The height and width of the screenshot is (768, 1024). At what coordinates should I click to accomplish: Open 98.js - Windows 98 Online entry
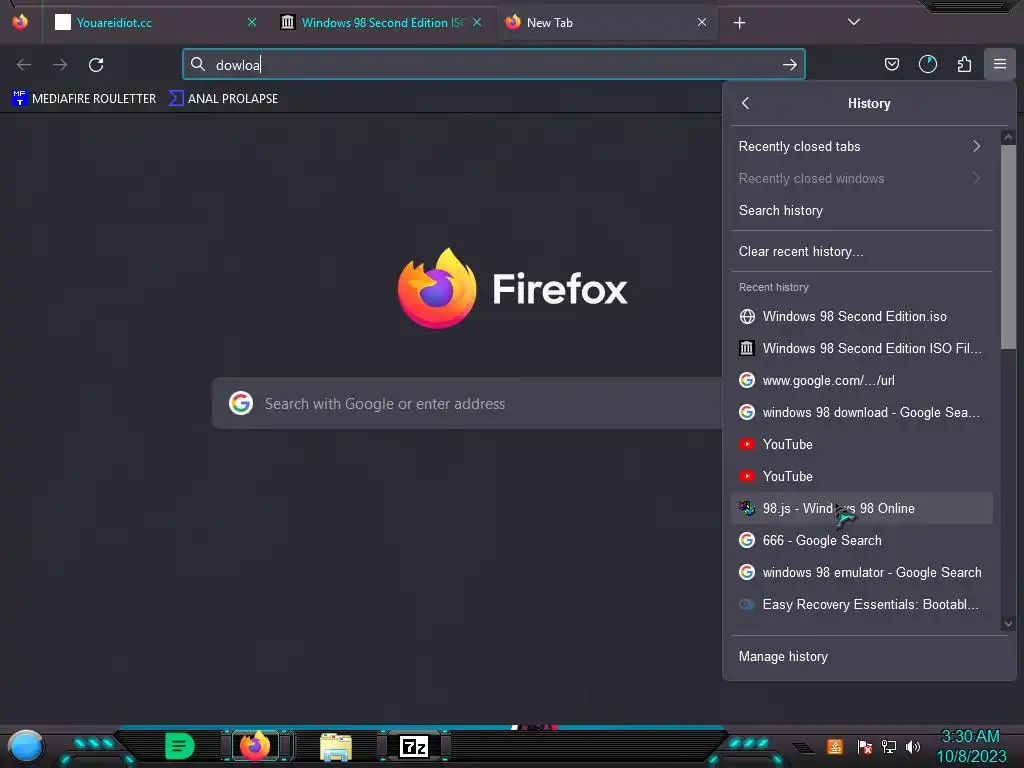coord(861,508)
